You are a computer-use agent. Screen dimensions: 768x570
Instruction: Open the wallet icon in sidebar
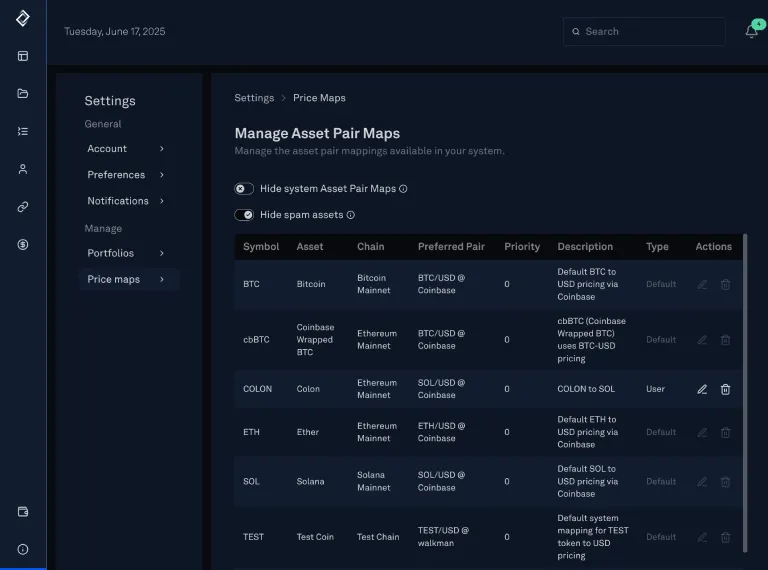tap(23, 512)
